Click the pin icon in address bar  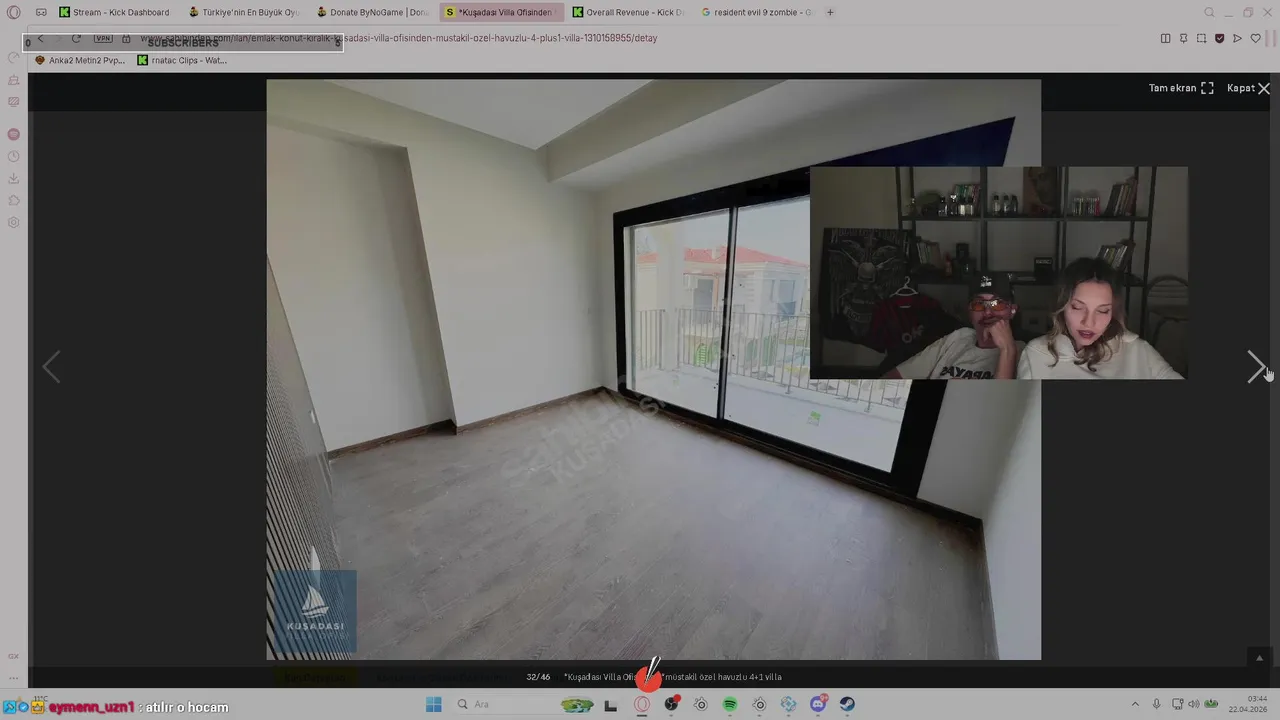coord(1183,38)
